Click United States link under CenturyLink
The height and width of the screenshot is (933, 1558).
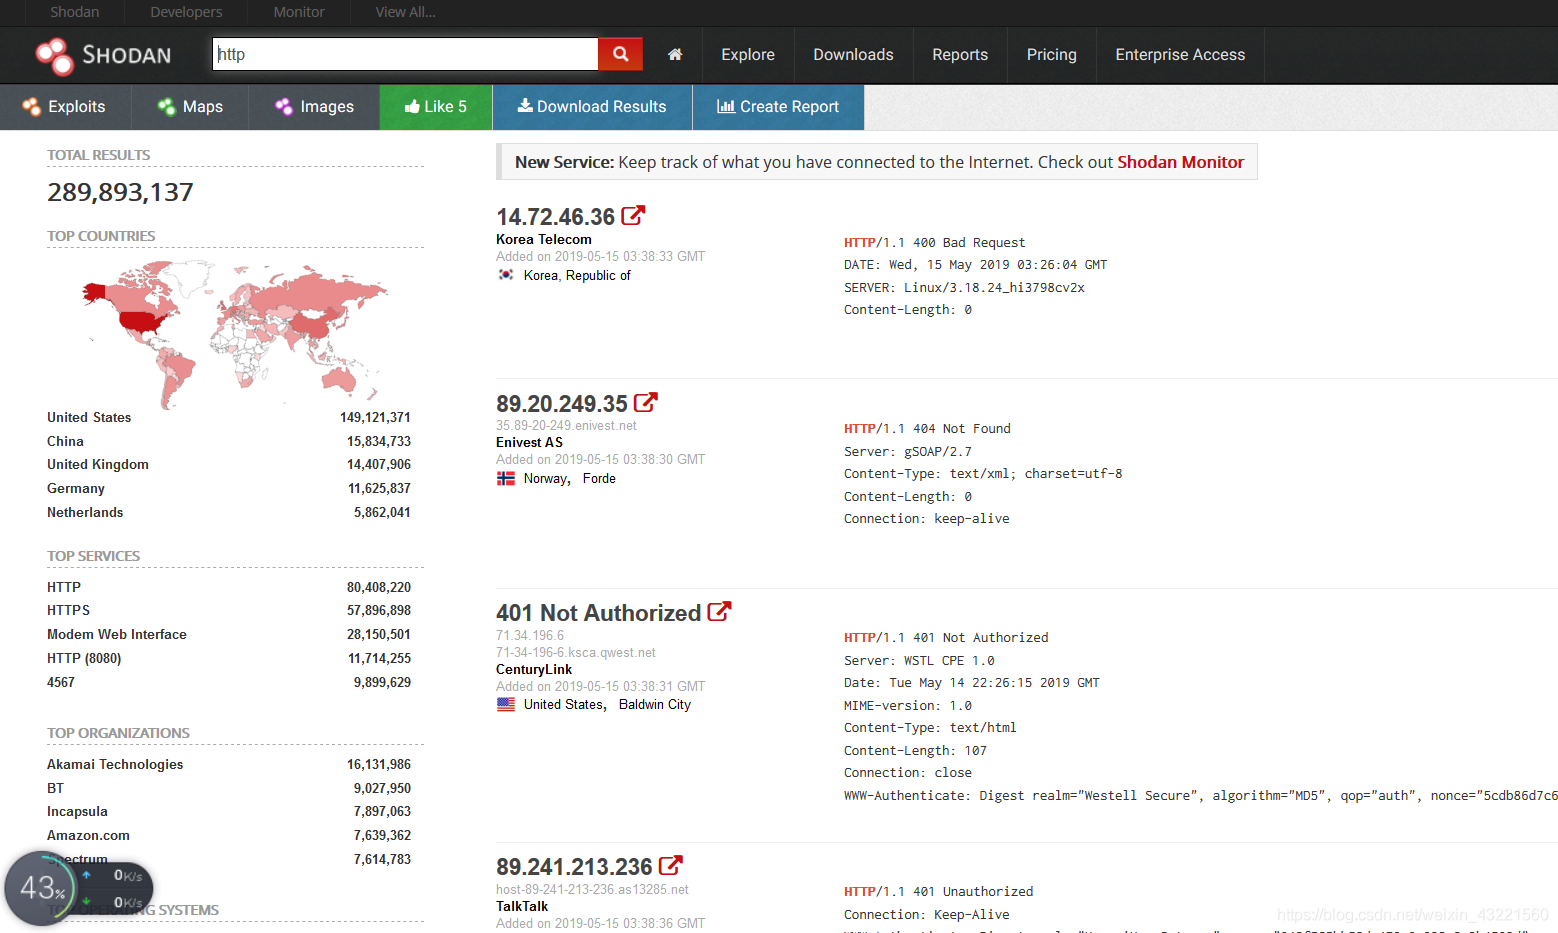click(563, 704)
